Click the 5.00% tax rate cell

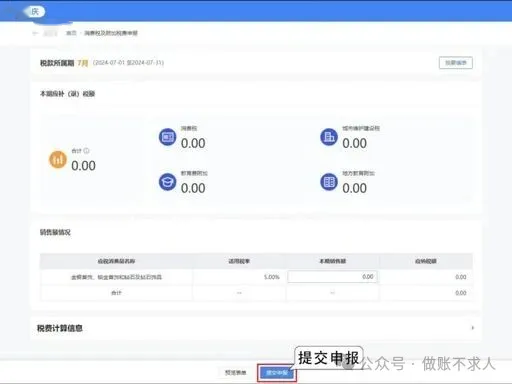tap(272, 277)
